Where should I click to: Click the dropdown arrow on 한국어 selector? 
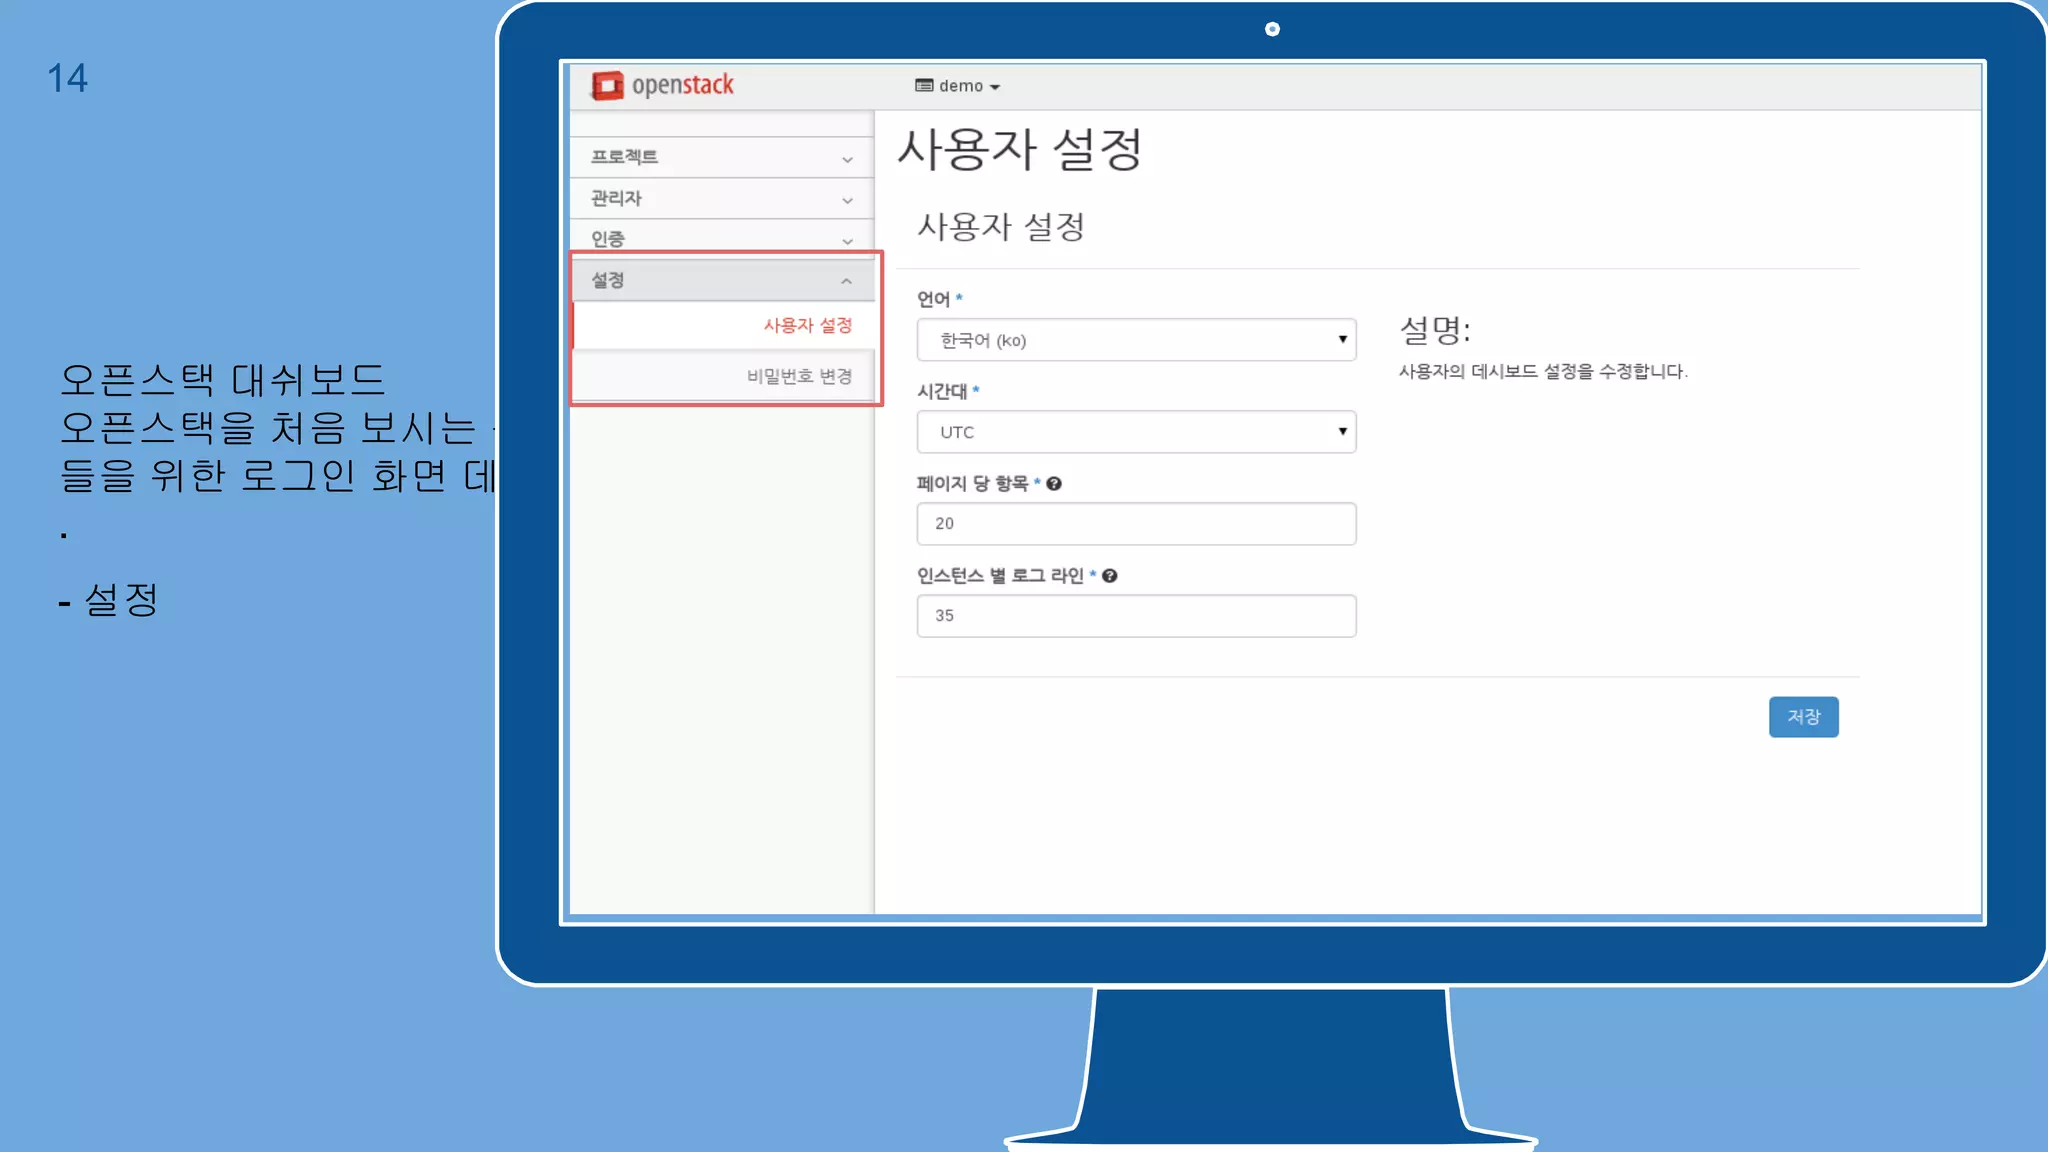(1342, 340)
